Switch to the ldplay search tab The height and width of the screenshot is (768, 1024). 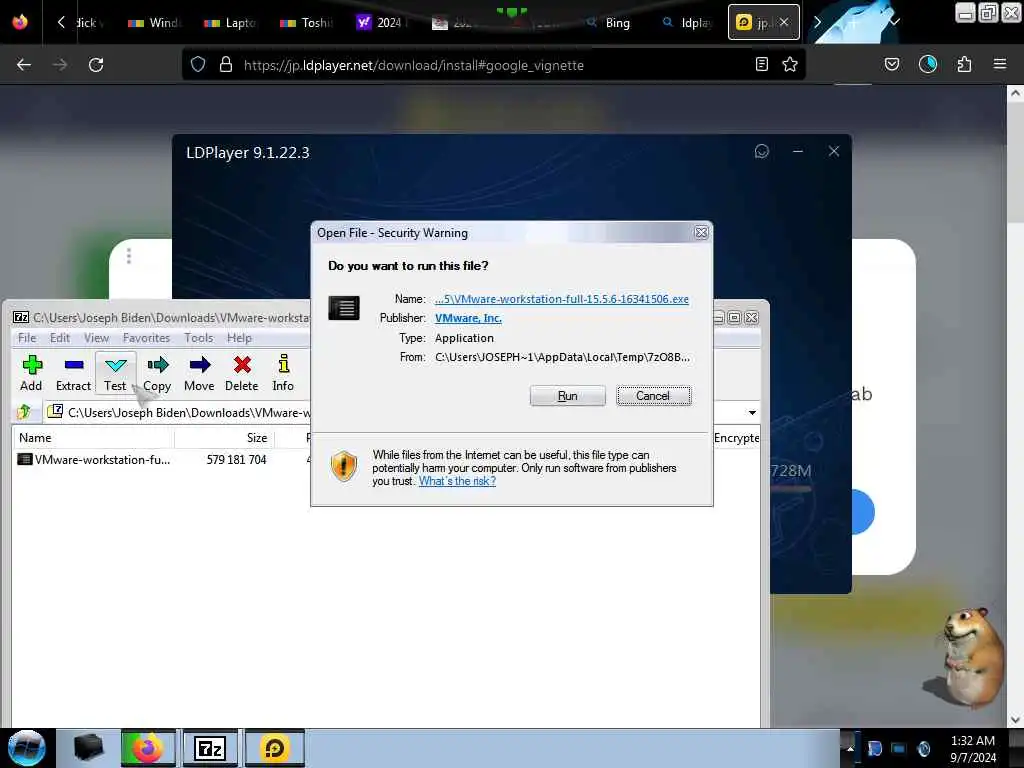click(686, 23)
